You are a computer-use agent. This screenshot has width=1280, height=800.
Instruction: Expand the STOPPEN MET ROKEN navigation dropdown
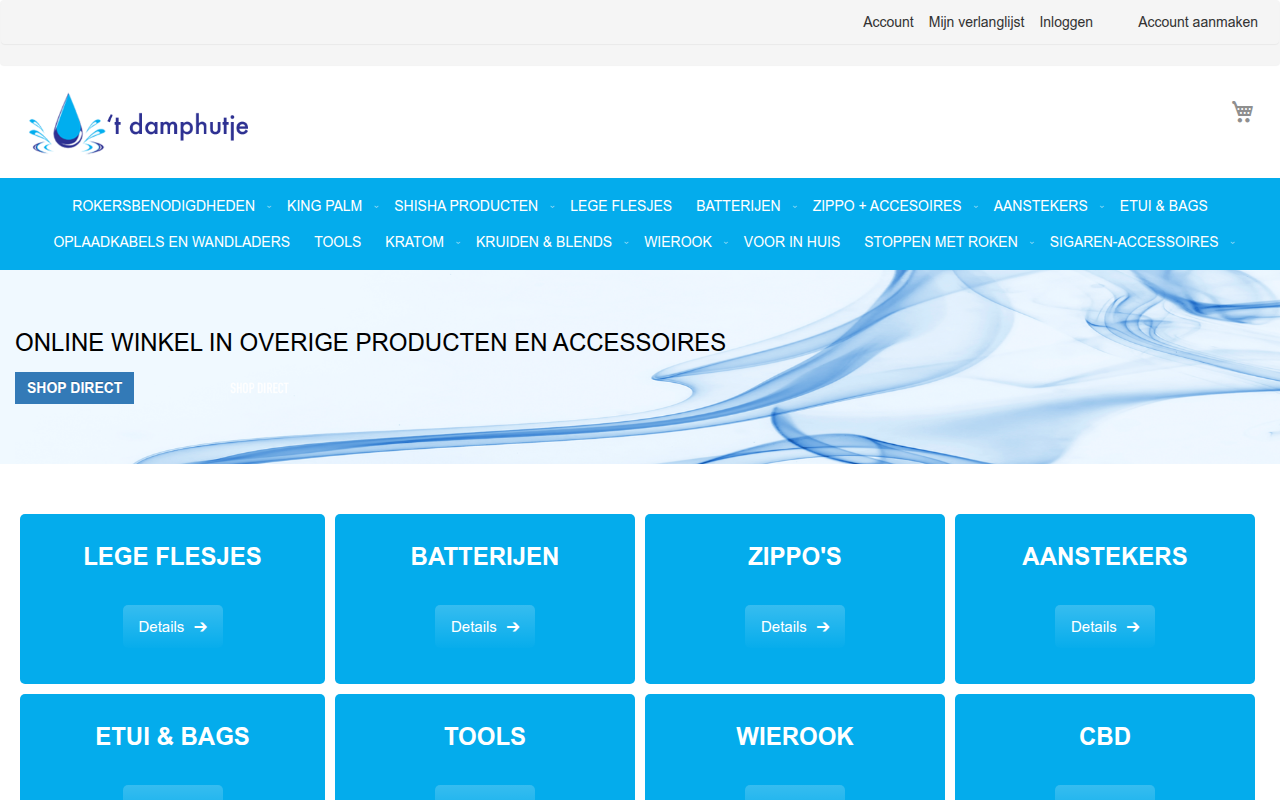tap(1032, 242)
